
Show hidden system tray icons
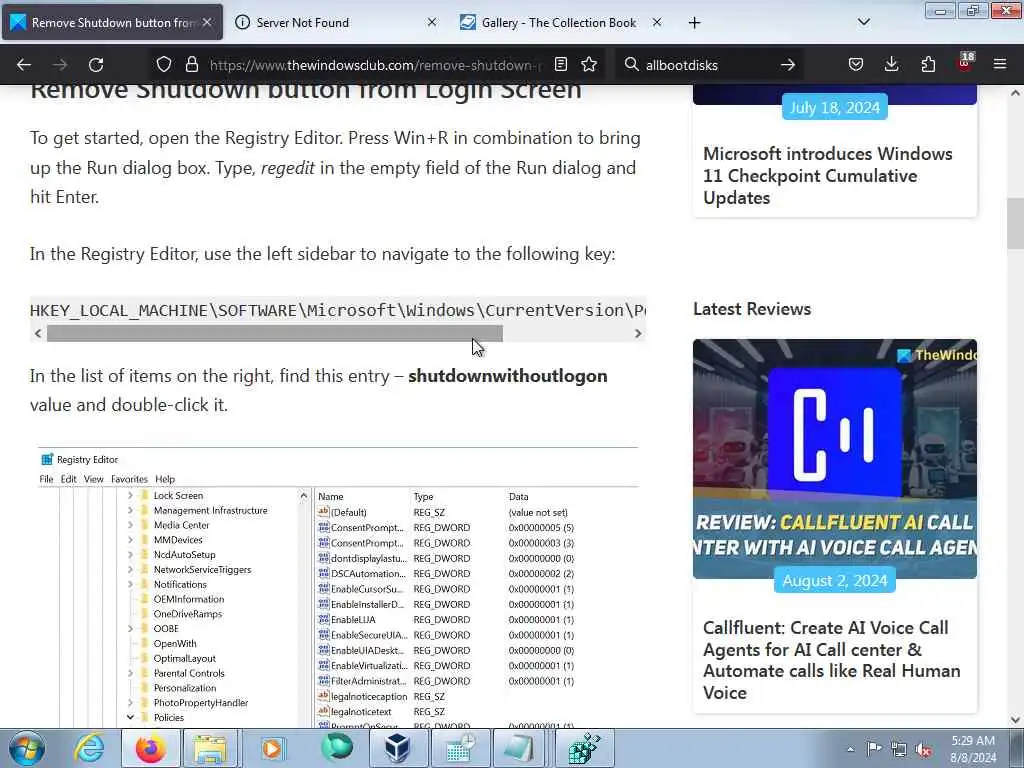pyautogui.click(x=850, y=749)
